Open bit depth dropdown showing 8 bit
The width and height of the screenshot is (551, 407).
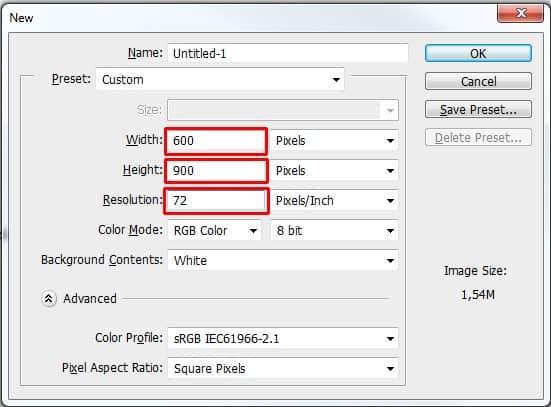(335, 231)
